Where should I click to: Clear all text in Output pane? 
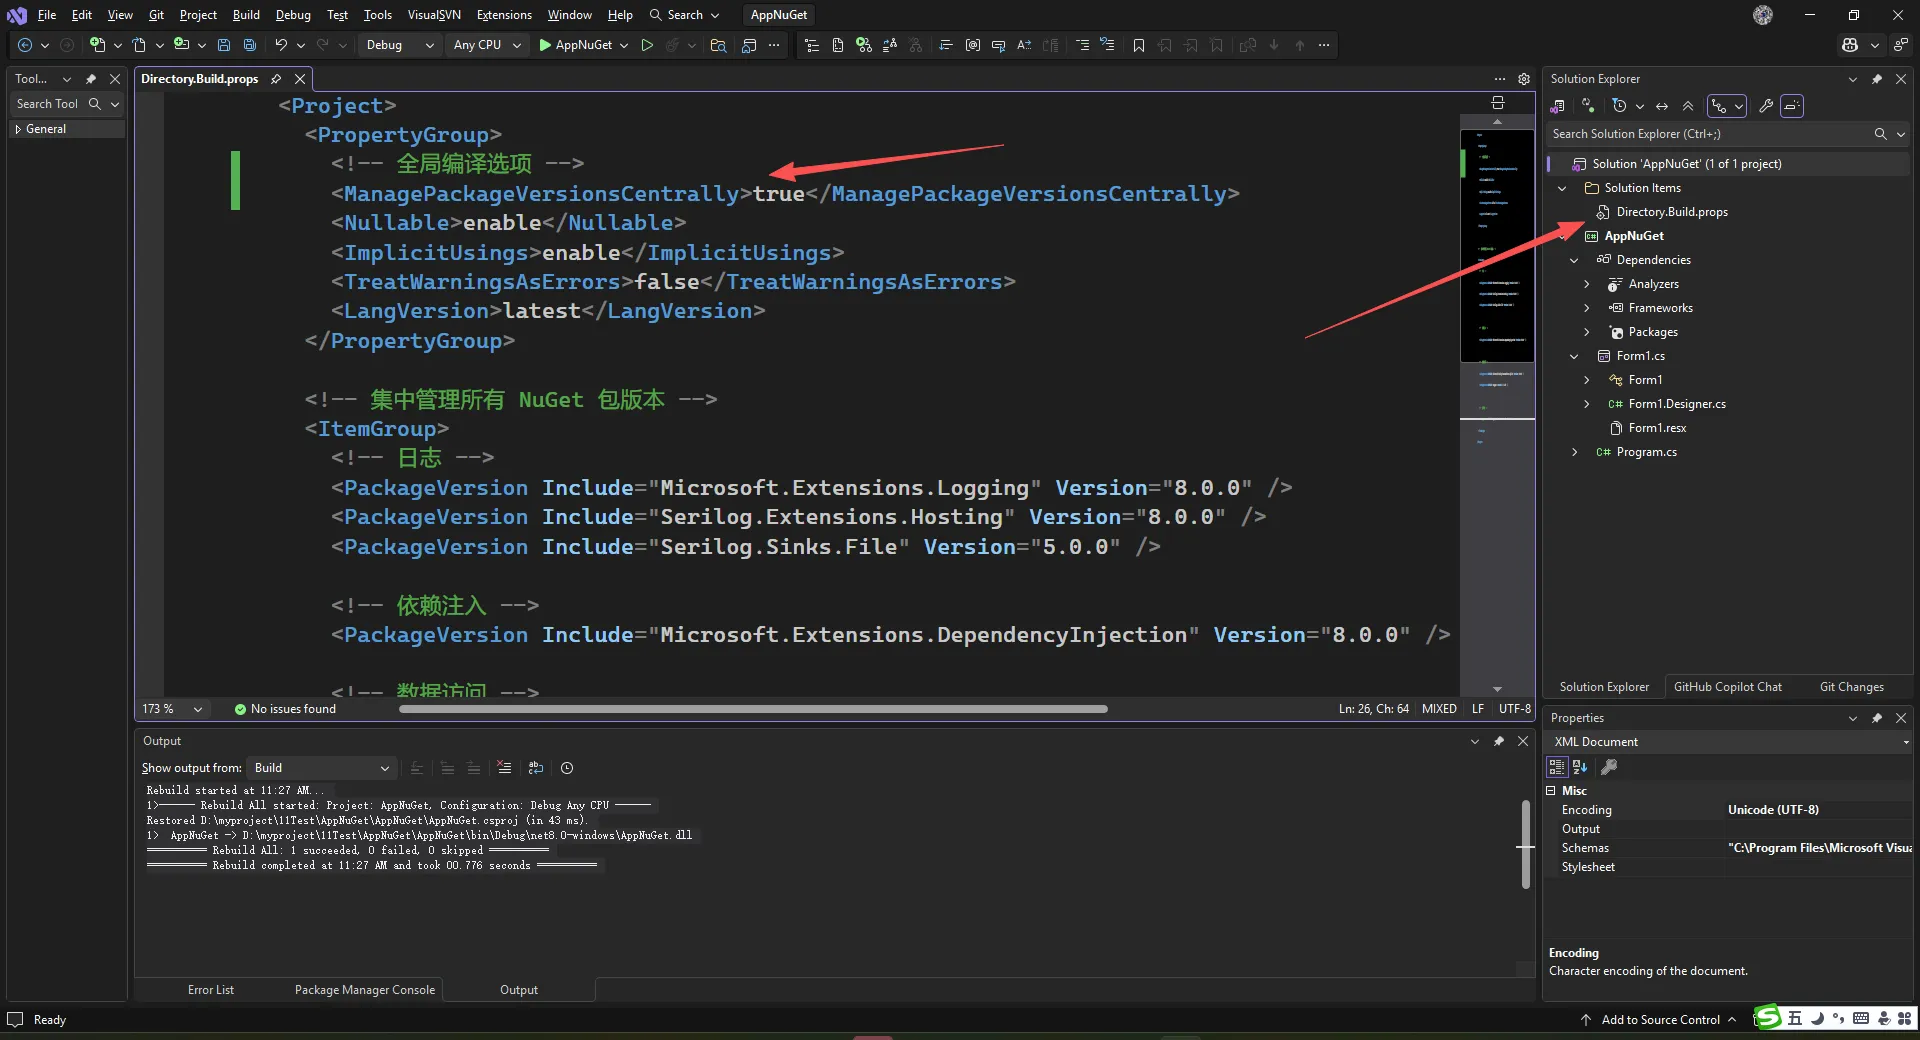click(x=504, y=768)
